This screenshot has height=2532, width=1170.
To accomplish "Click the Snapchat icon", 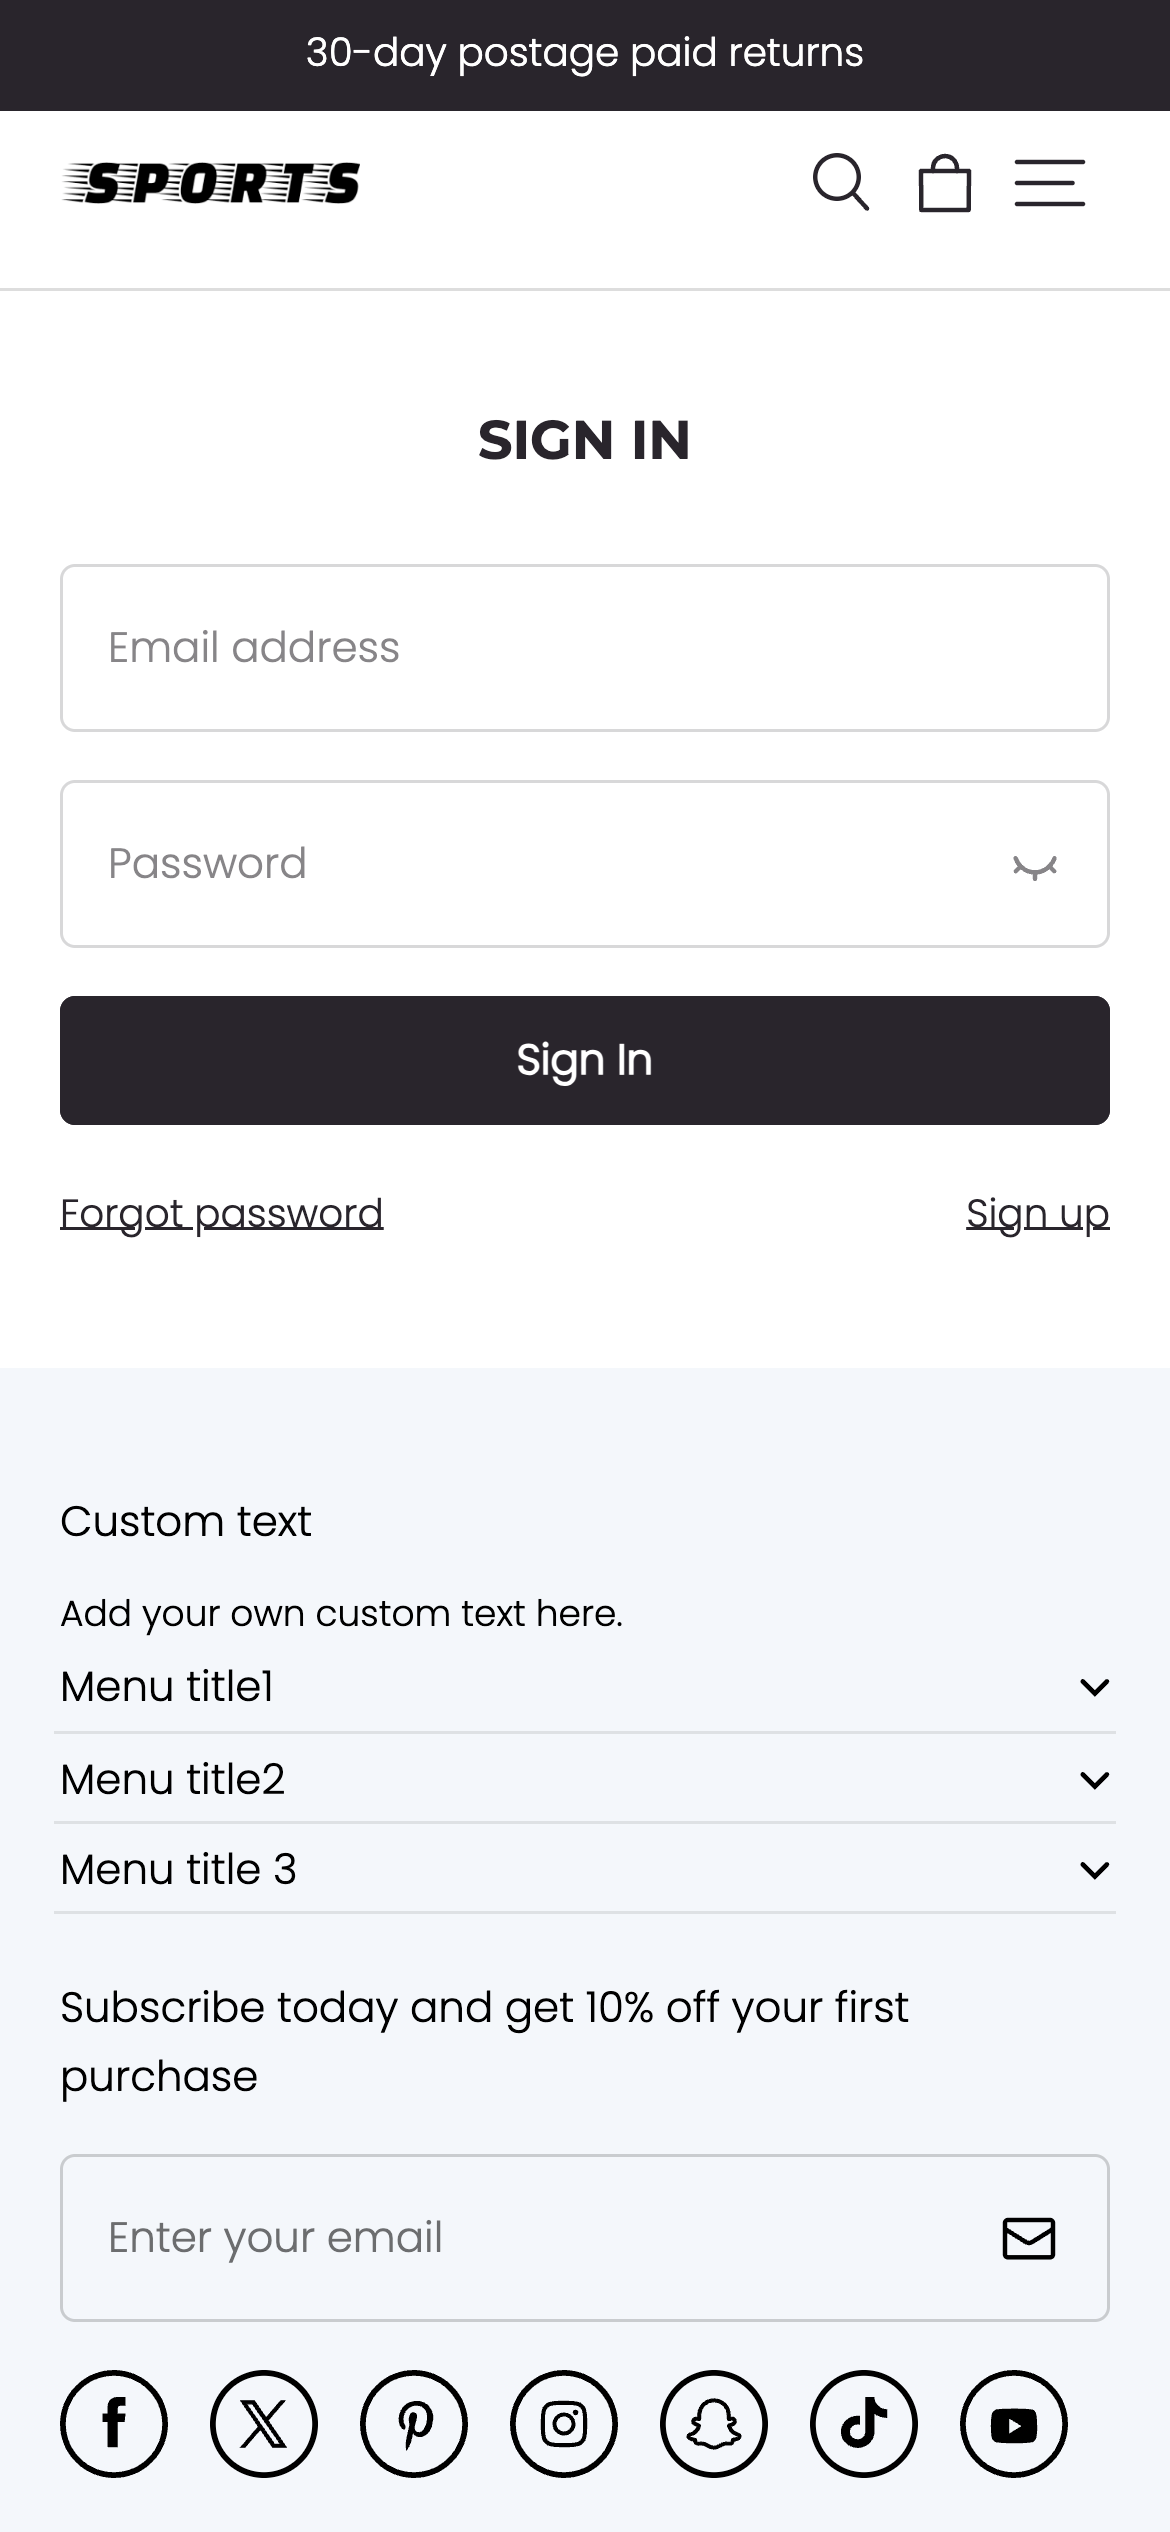I will click(714, 2424).
